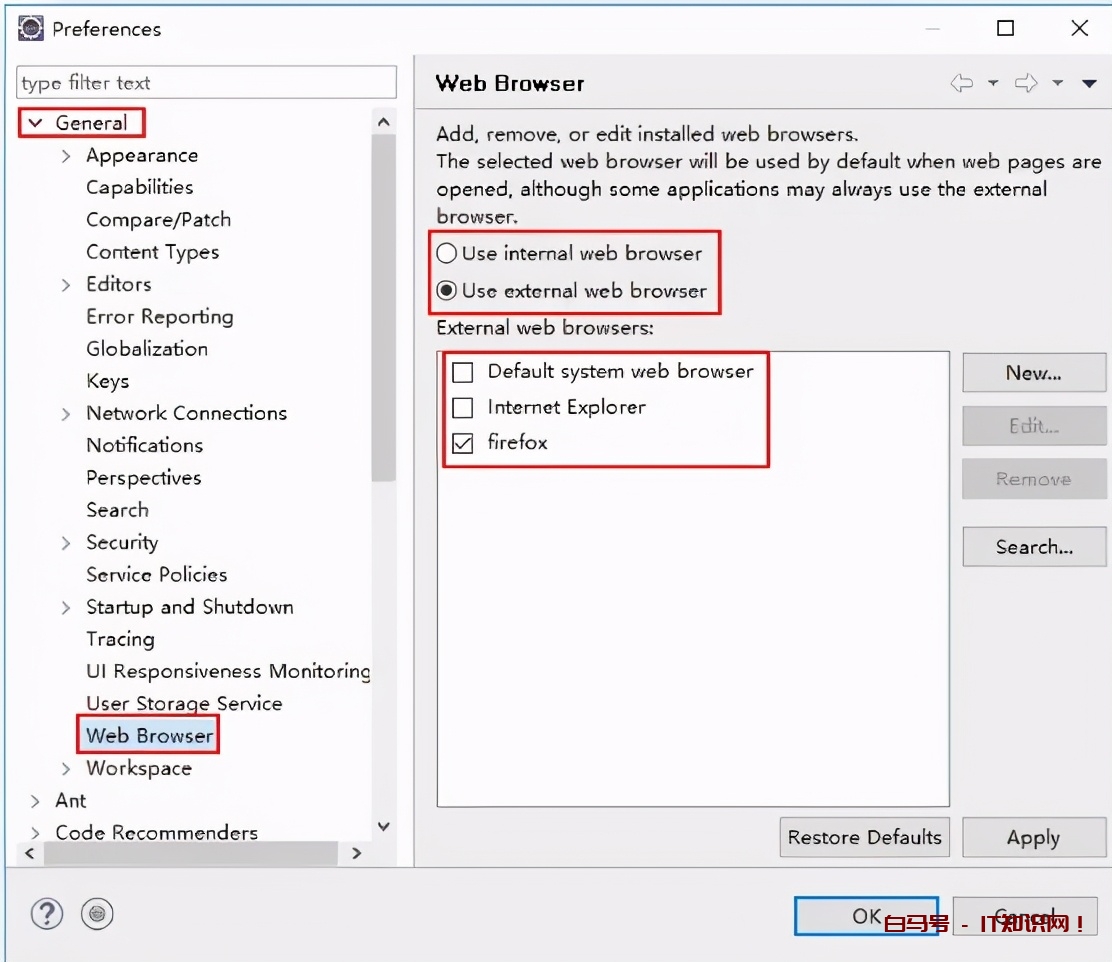Expand the Code Recommenders node

(35, 833)
